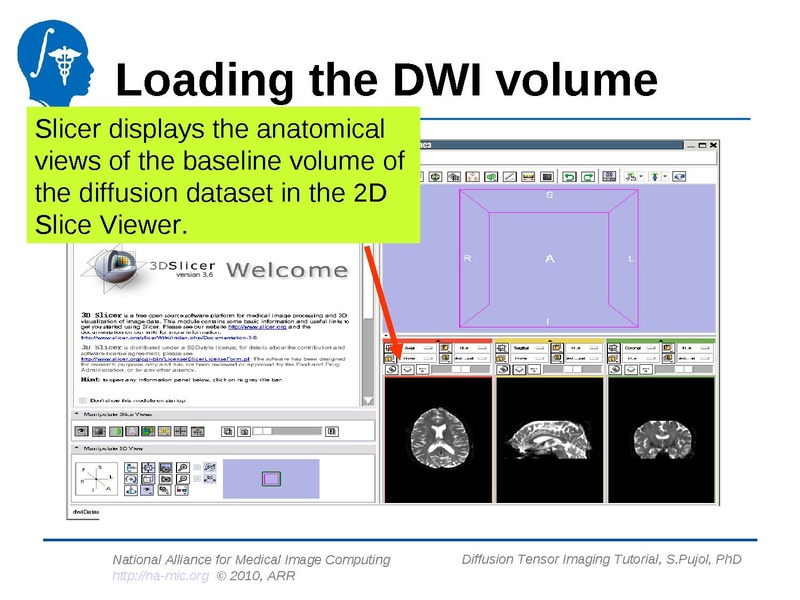800x600 pixels.
Task: Click the stereo red-blue glasses icon in Manipulate 3D View
Action: 182,490
